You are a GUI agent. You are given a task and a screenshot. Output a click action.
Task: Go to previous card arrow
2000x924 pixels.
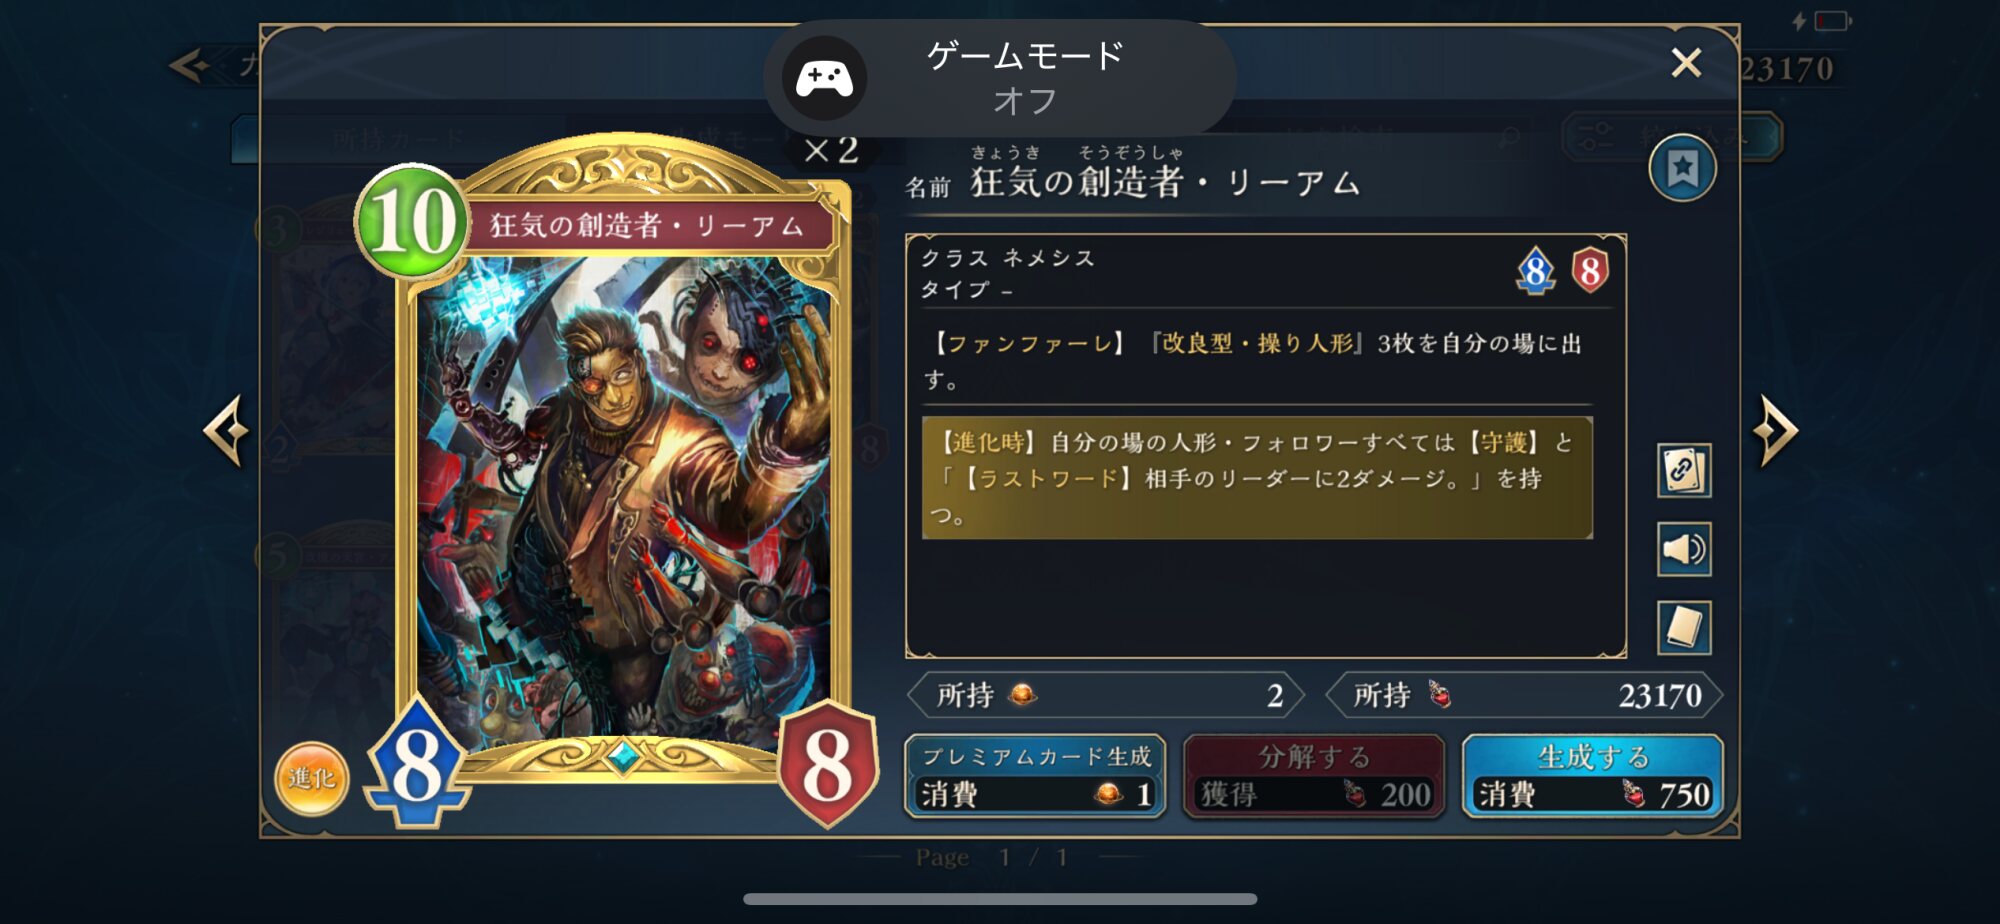(226, 431)
